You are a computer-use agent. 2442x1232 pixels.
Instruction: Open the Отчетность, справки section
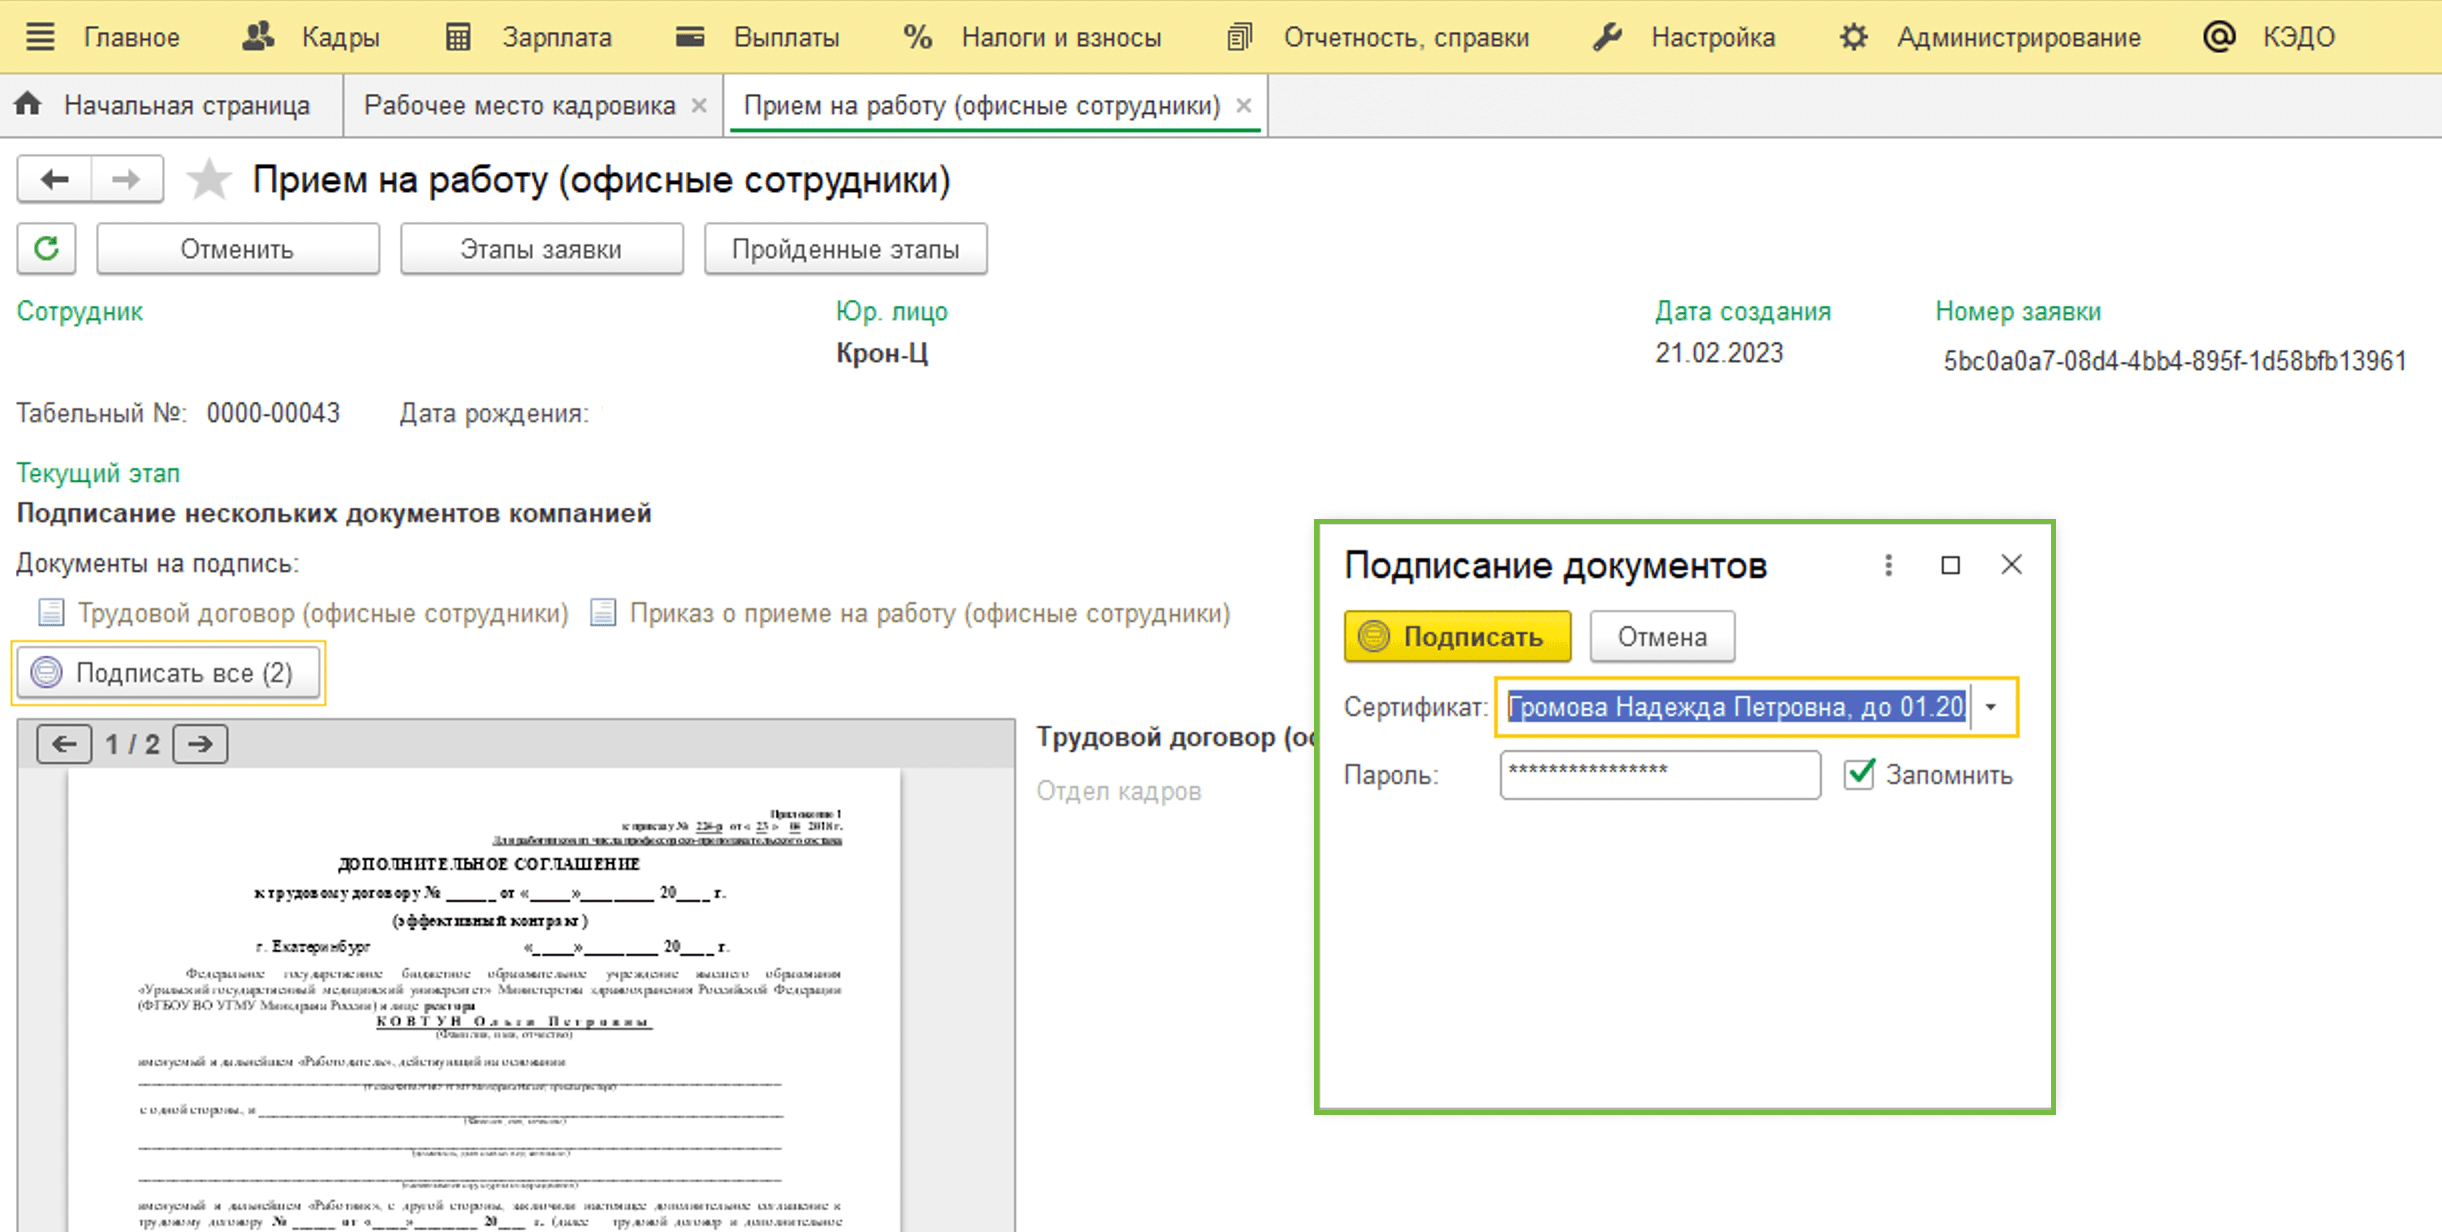click(1406, 37)
